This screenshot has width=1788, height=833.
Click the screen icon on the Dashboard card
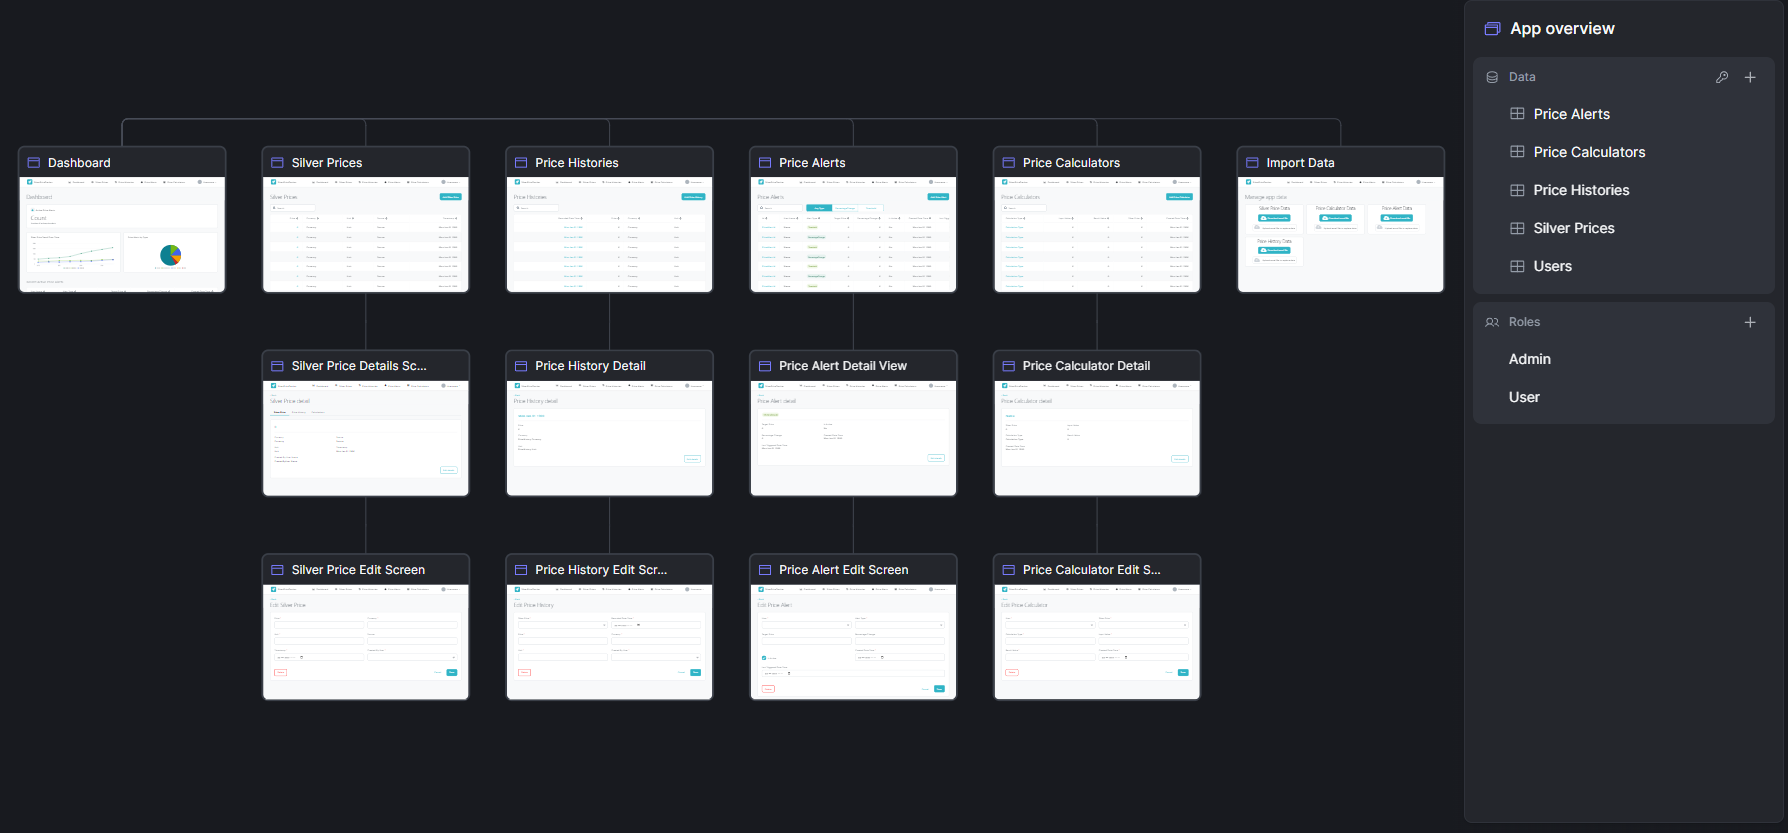click(34, 163)
